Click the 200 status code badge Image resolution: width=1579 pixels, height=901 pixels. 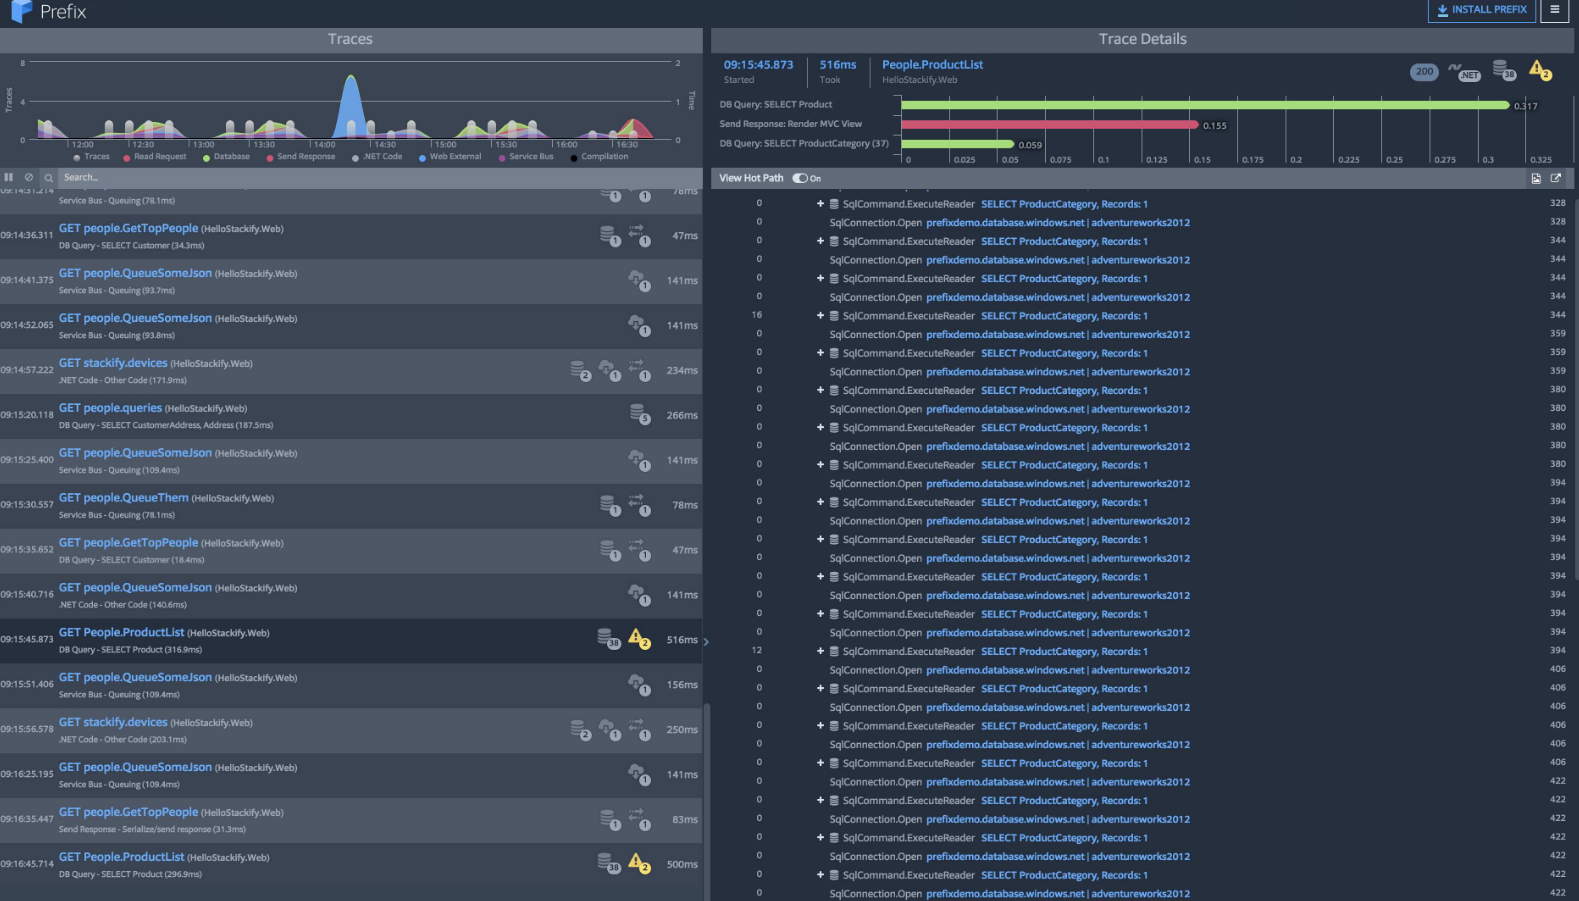pos(1424,71)
